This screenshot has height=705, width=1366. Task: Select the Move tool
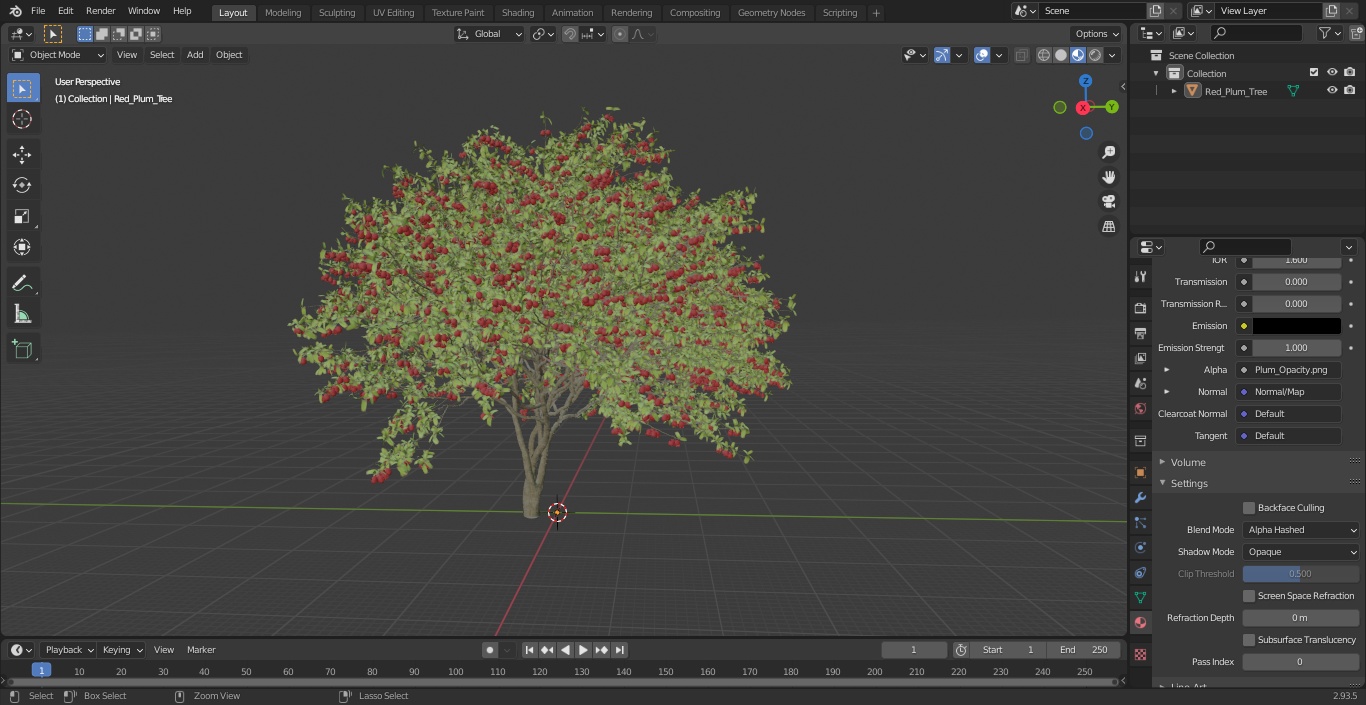click(x=22, y=154)
